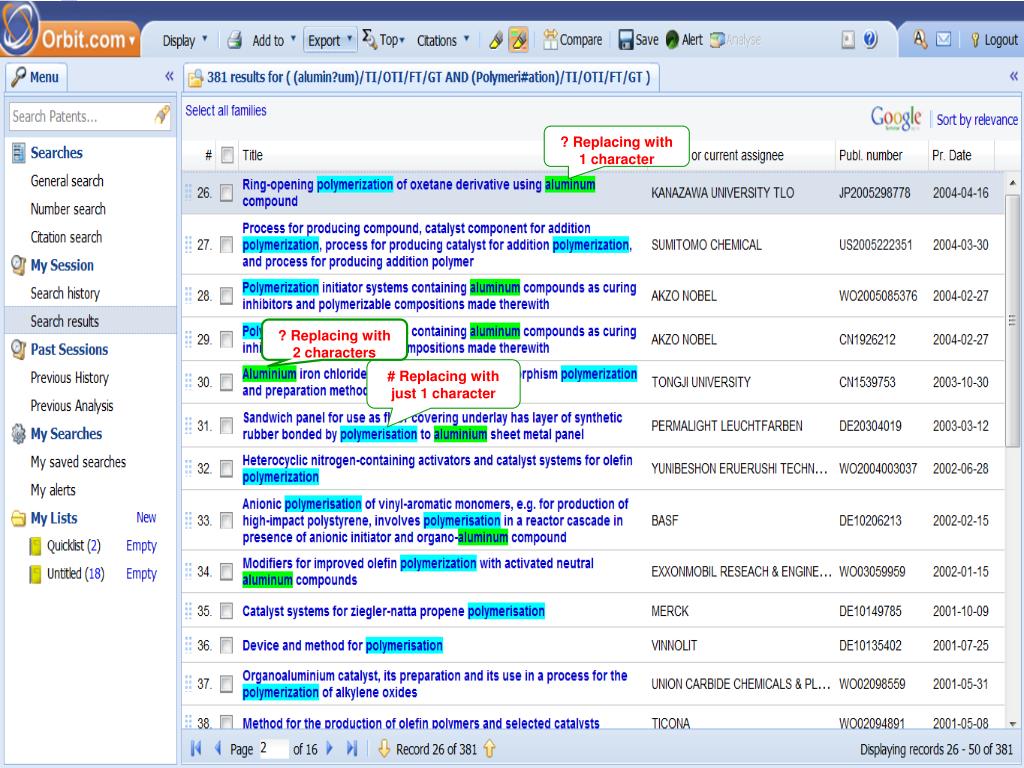Click the Top sigma magnifier icon

(x=370, y=39)
